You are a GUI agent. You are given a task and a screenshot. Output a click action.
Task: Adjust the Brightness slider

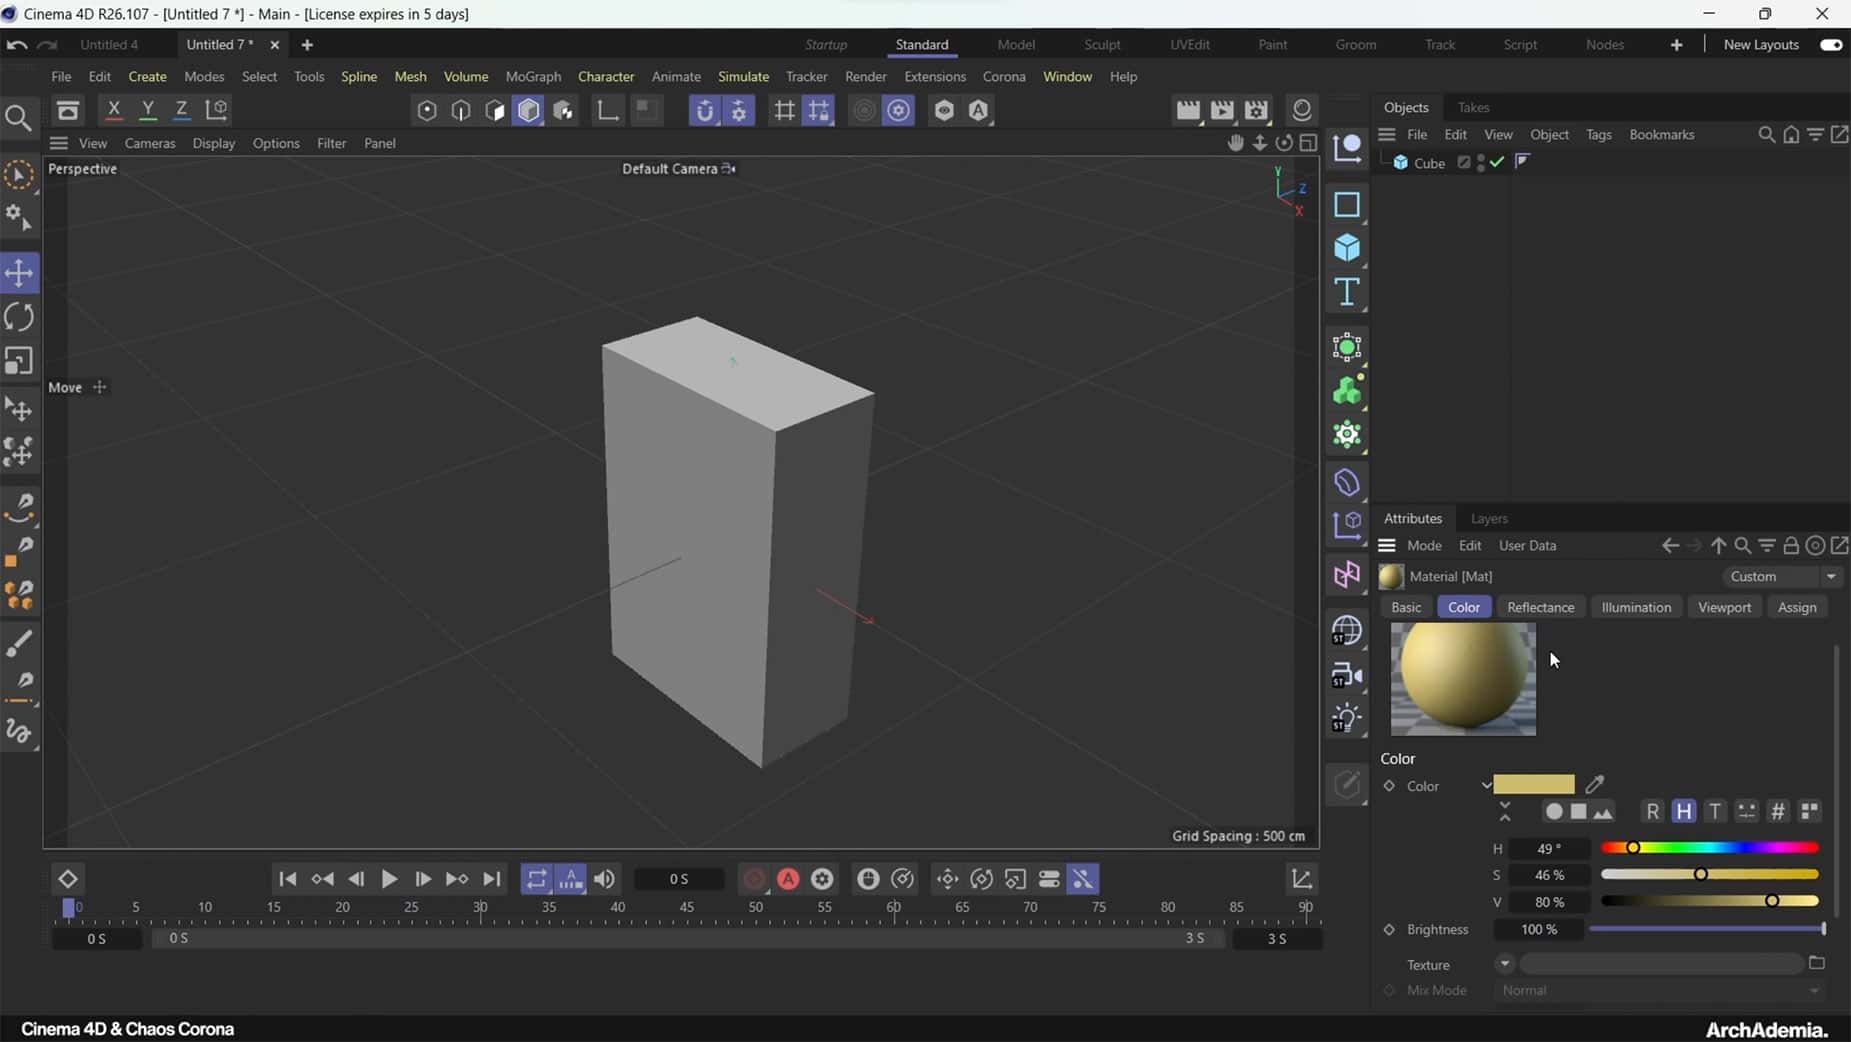click(x=1708, y=929)
